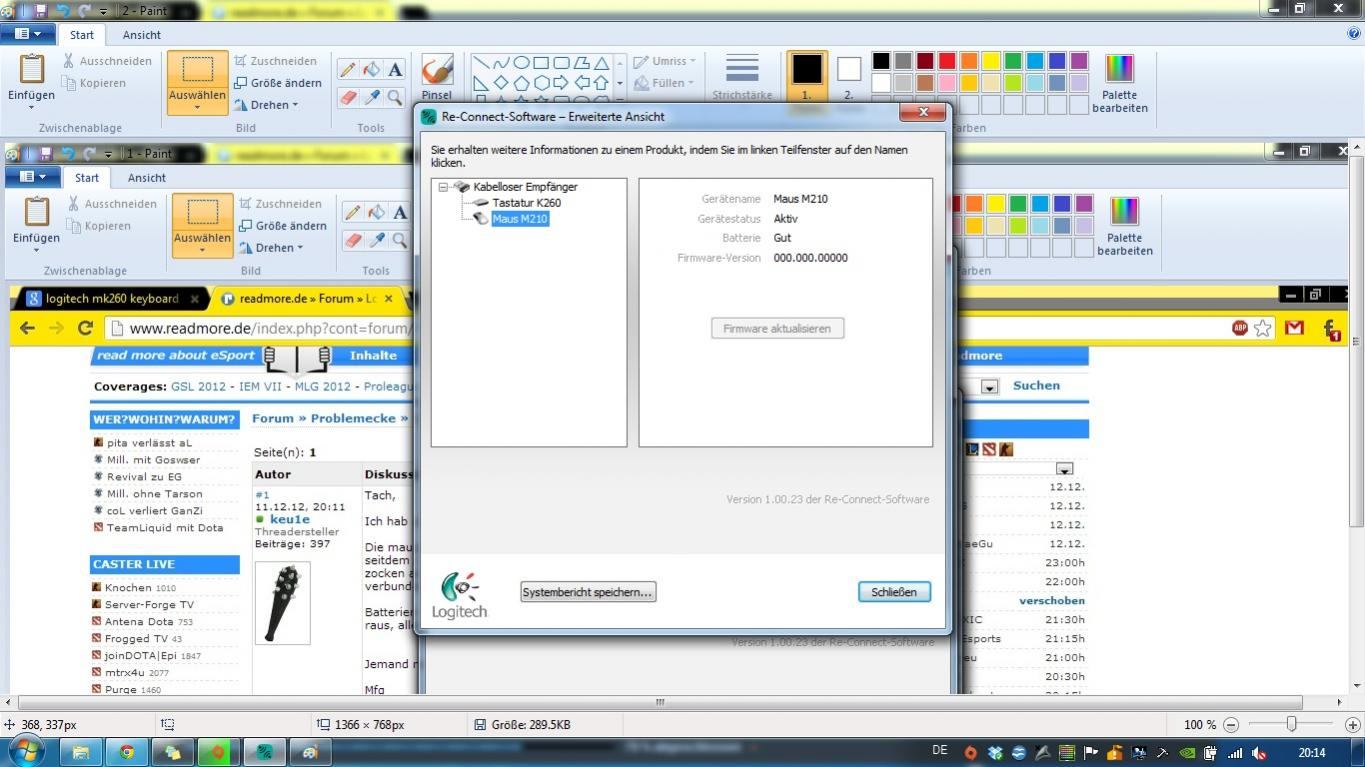Click the zoom slider handle in the status bar
Screen dimensions: 1365x767
pyautogui.click(x=1291, y=724)
